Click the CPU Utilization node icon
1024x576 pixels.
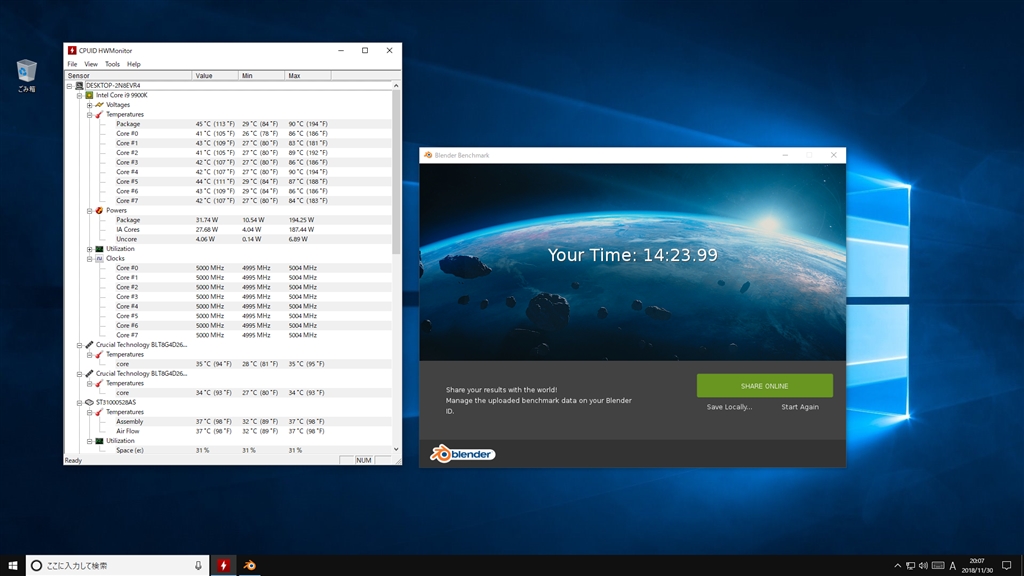[99, 249]
